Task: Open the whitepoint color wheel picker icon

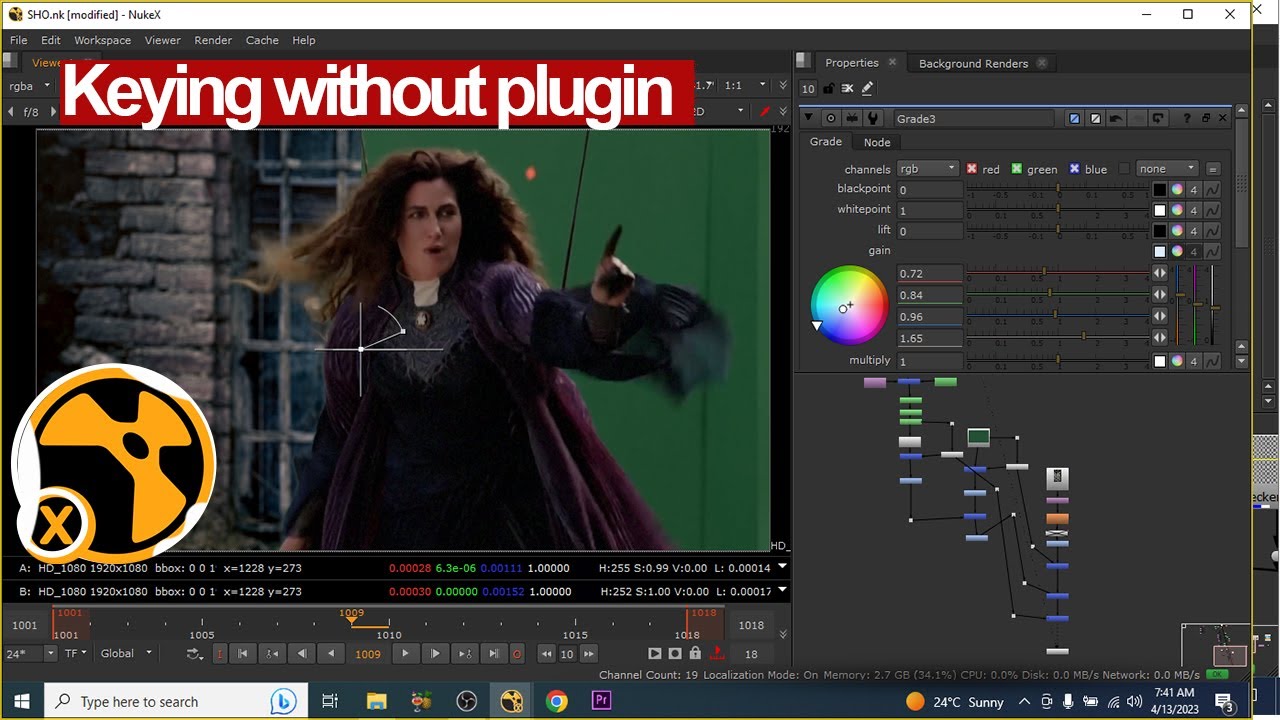Action: tap(1177, 210)
